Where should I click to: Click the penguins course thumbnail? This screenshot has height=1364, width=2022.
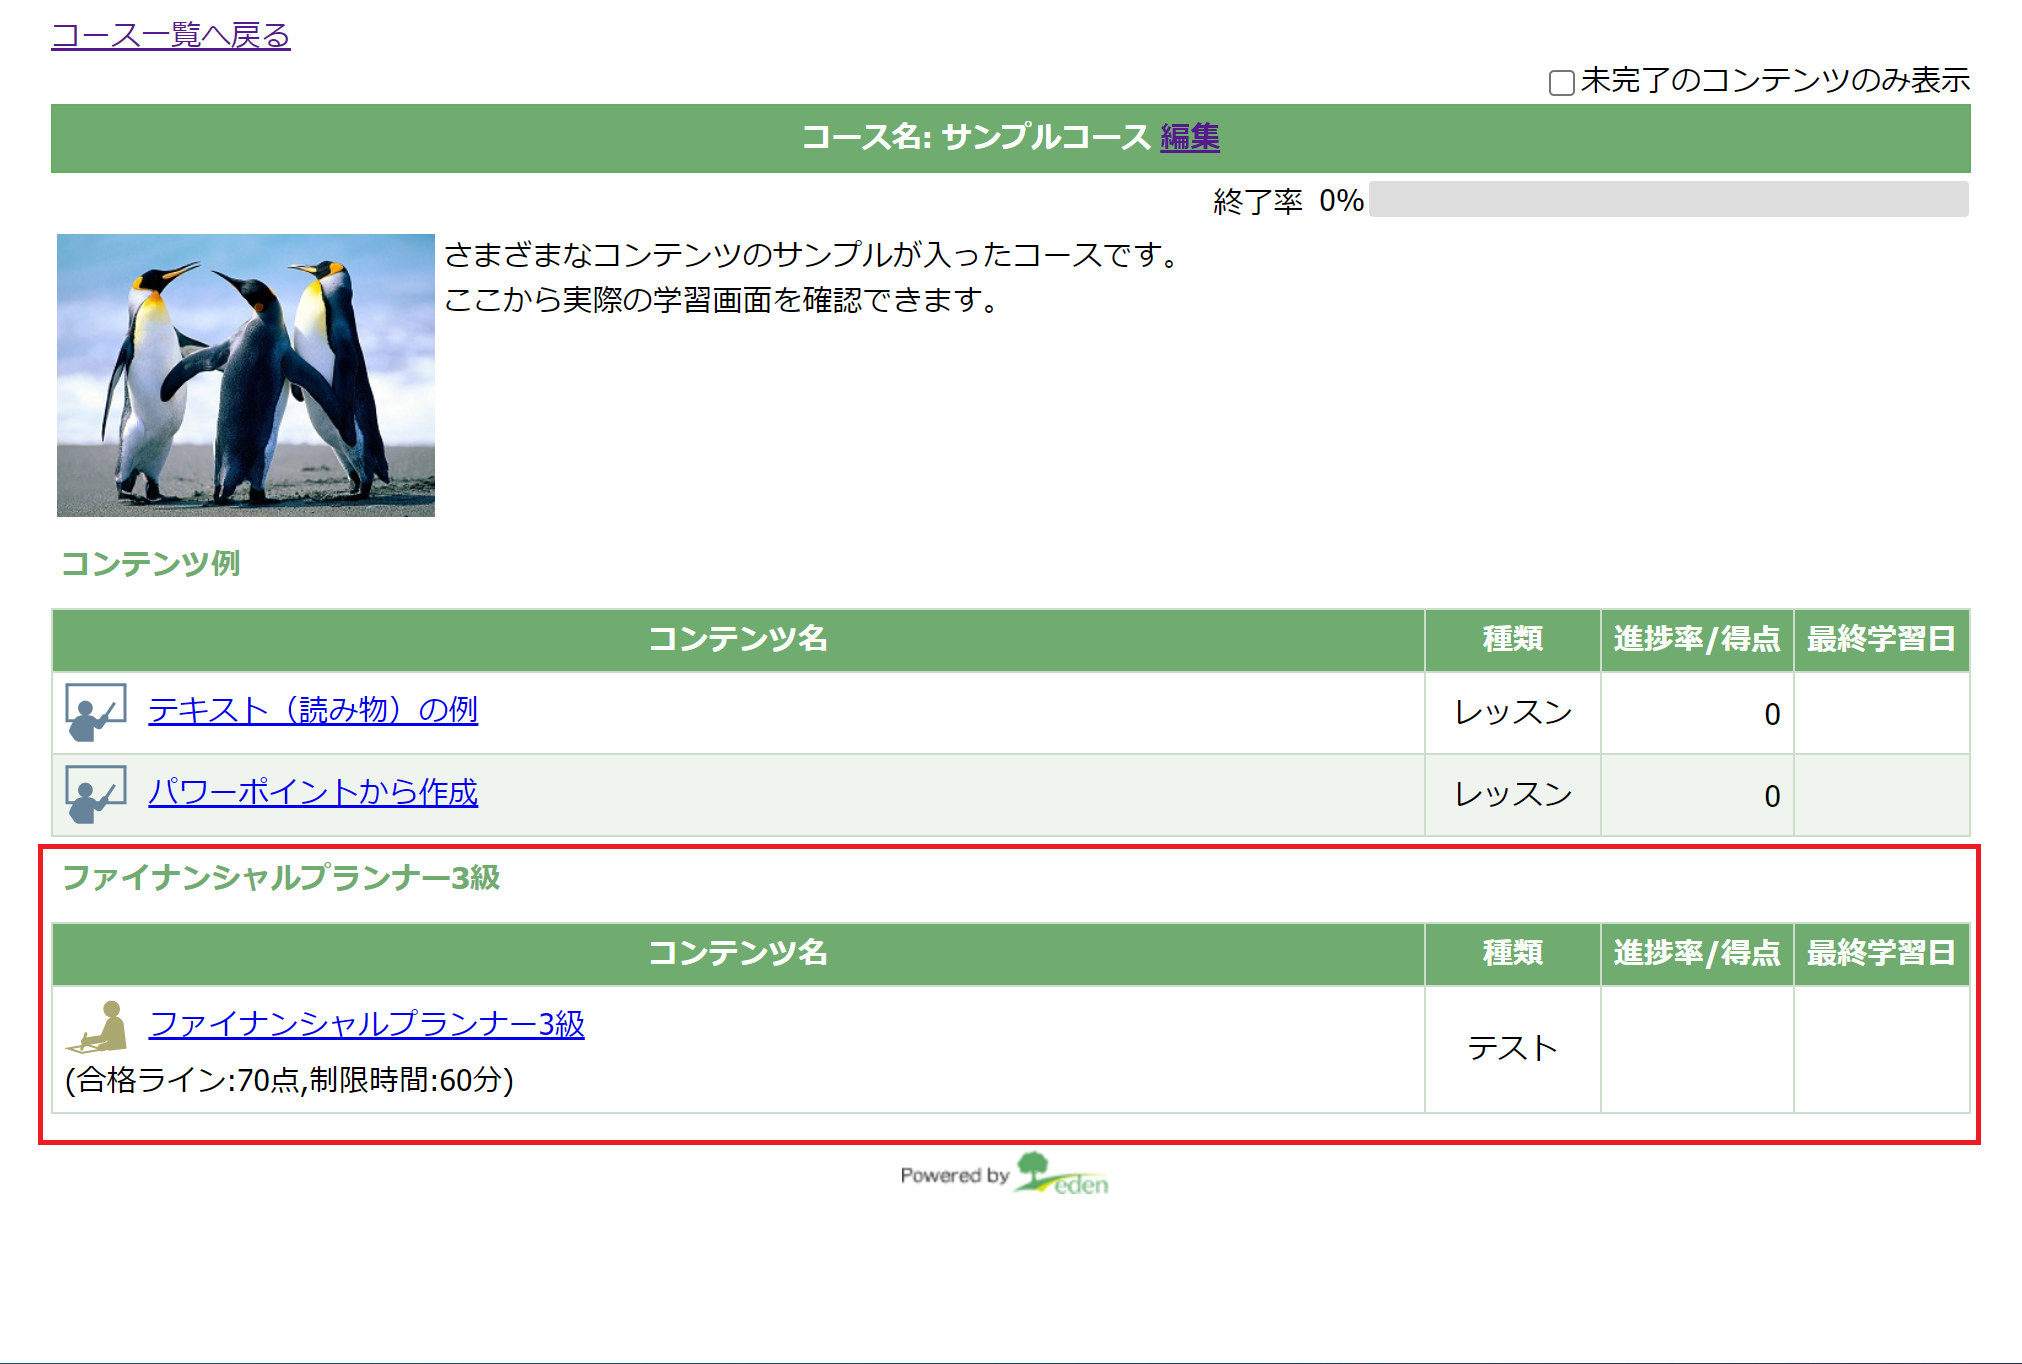coord(246,375)
